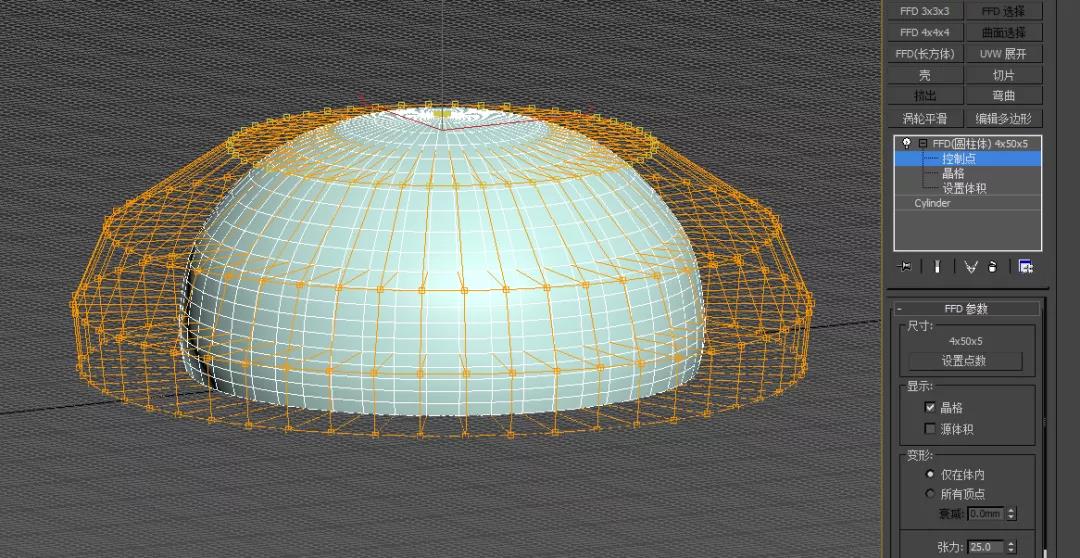Viewport: 1080px width, 558px height.
Task: Click the Pin Stack icon
Action: (x=906, y=267)
